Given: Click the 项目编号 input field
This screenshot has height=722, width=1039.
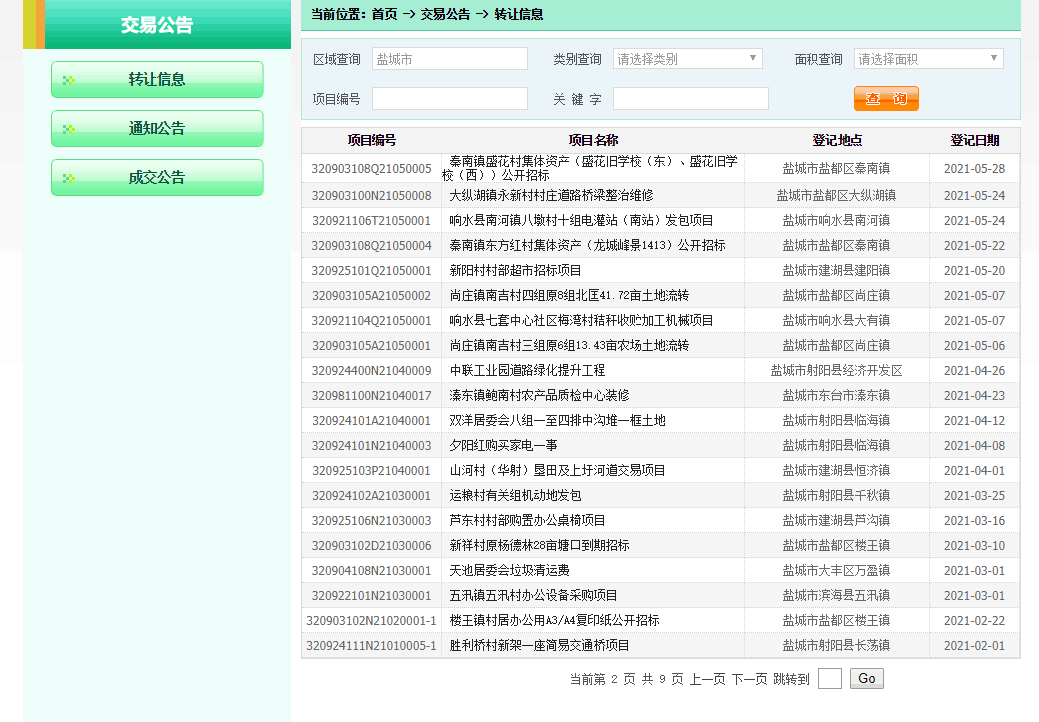Looking at the screenshot, I should [449, 98].
